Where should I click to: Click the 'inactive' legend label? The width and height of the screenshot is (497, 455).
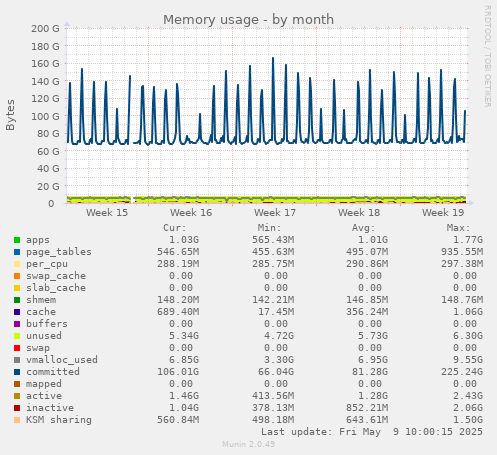(x=50, y=408)
